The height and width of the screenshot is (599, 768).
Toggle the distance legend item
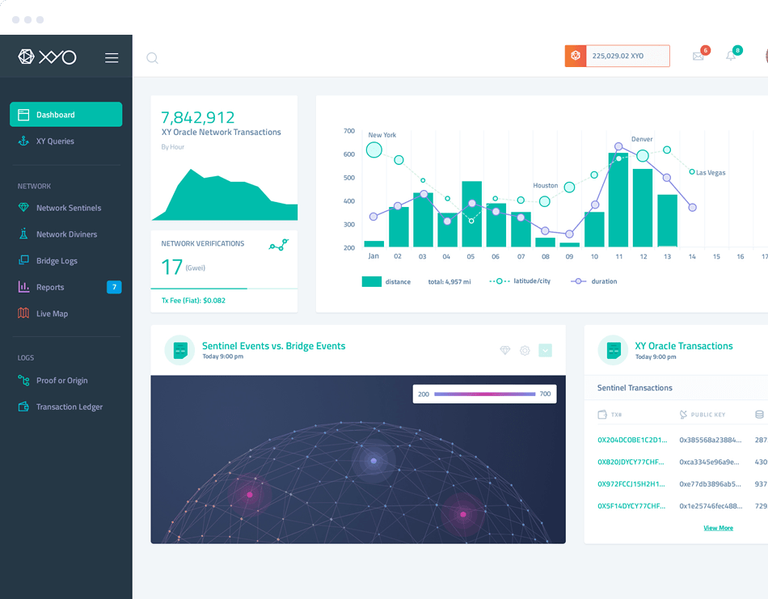point(386,282)
